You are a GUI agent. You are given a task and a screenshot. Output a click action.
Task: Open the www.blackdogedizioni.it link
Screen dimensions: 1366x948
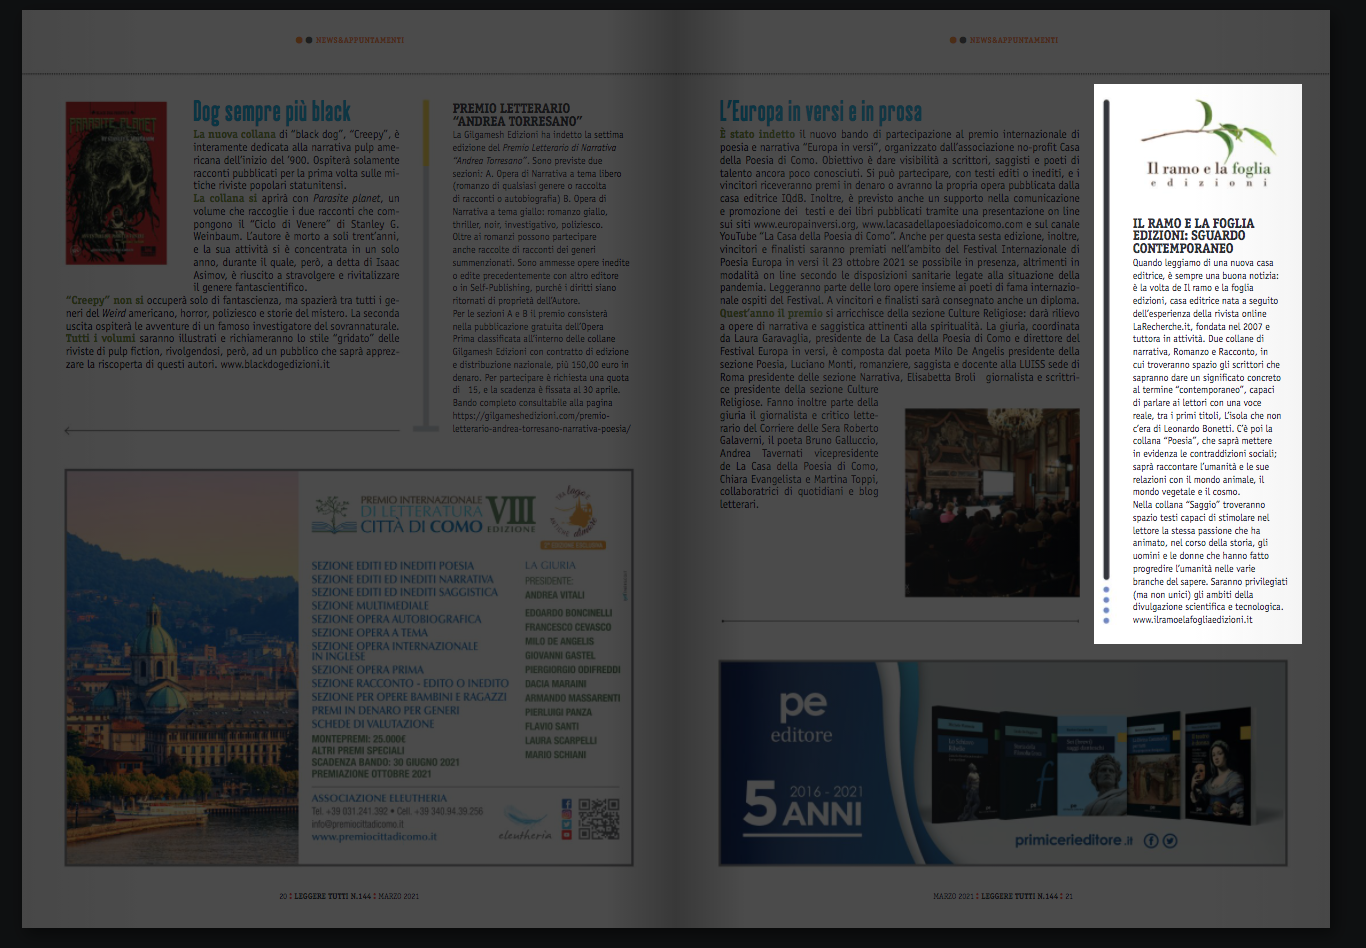[x=275, y=365]
